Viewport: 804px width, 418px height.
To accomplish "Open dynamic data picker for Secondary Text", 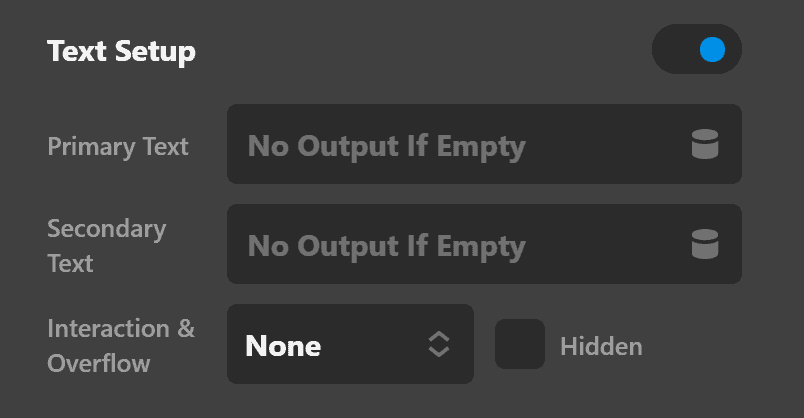I will 705,244.
